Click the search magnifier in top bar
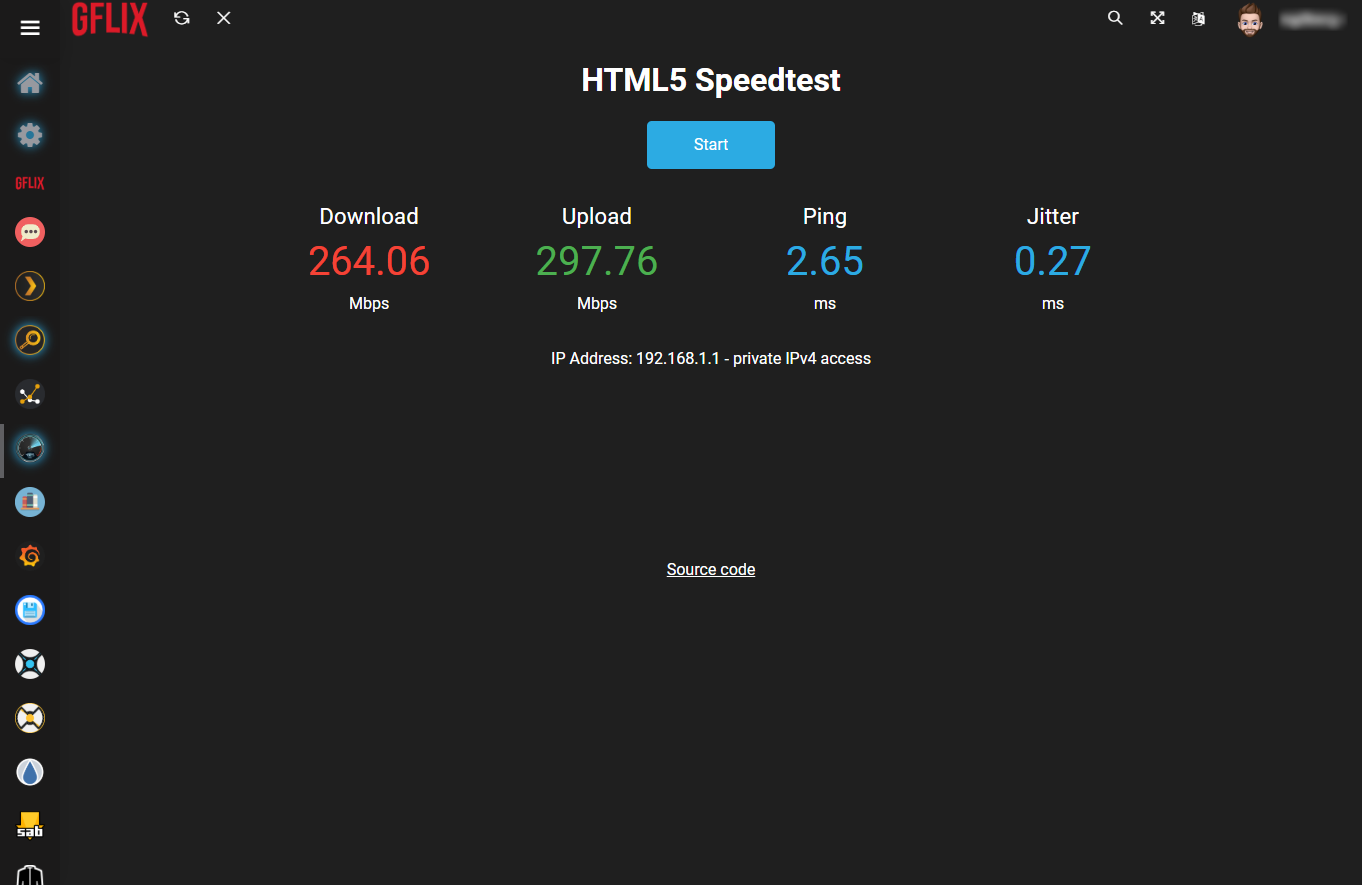The image size is (1362, 885). [1115, 18]
